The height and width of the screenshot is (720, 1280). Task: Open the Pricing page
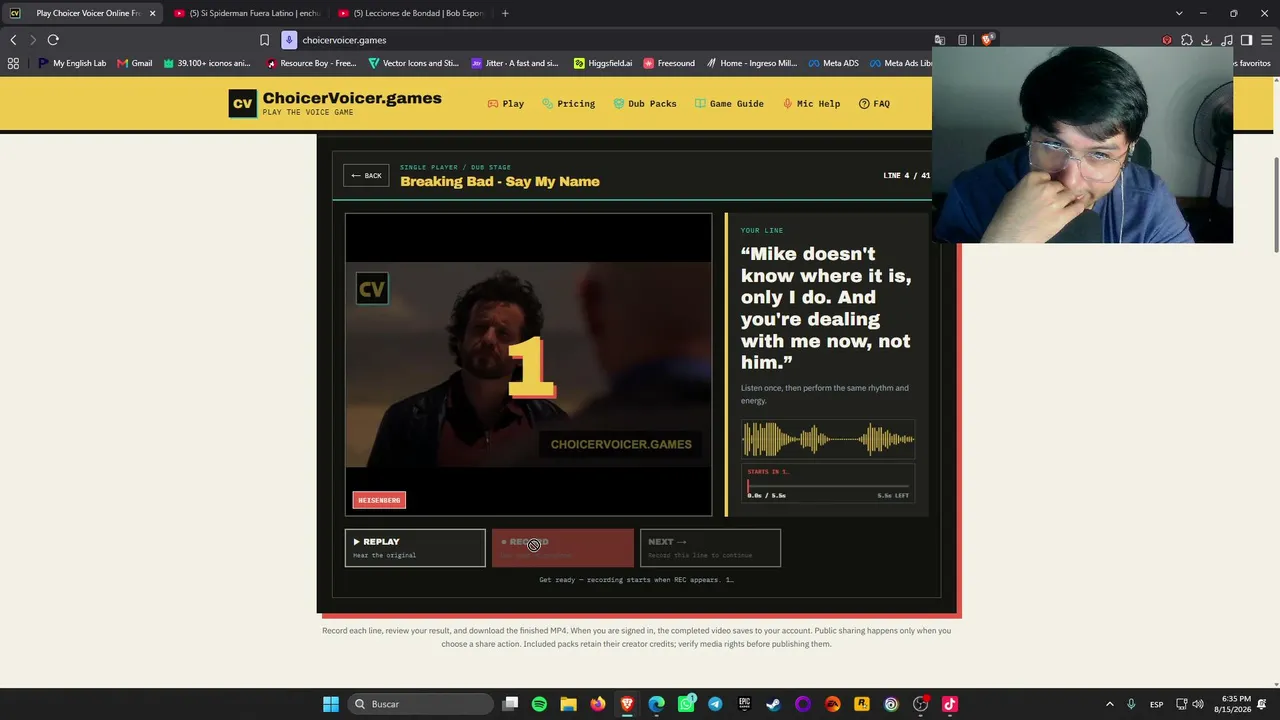[568, 103]
